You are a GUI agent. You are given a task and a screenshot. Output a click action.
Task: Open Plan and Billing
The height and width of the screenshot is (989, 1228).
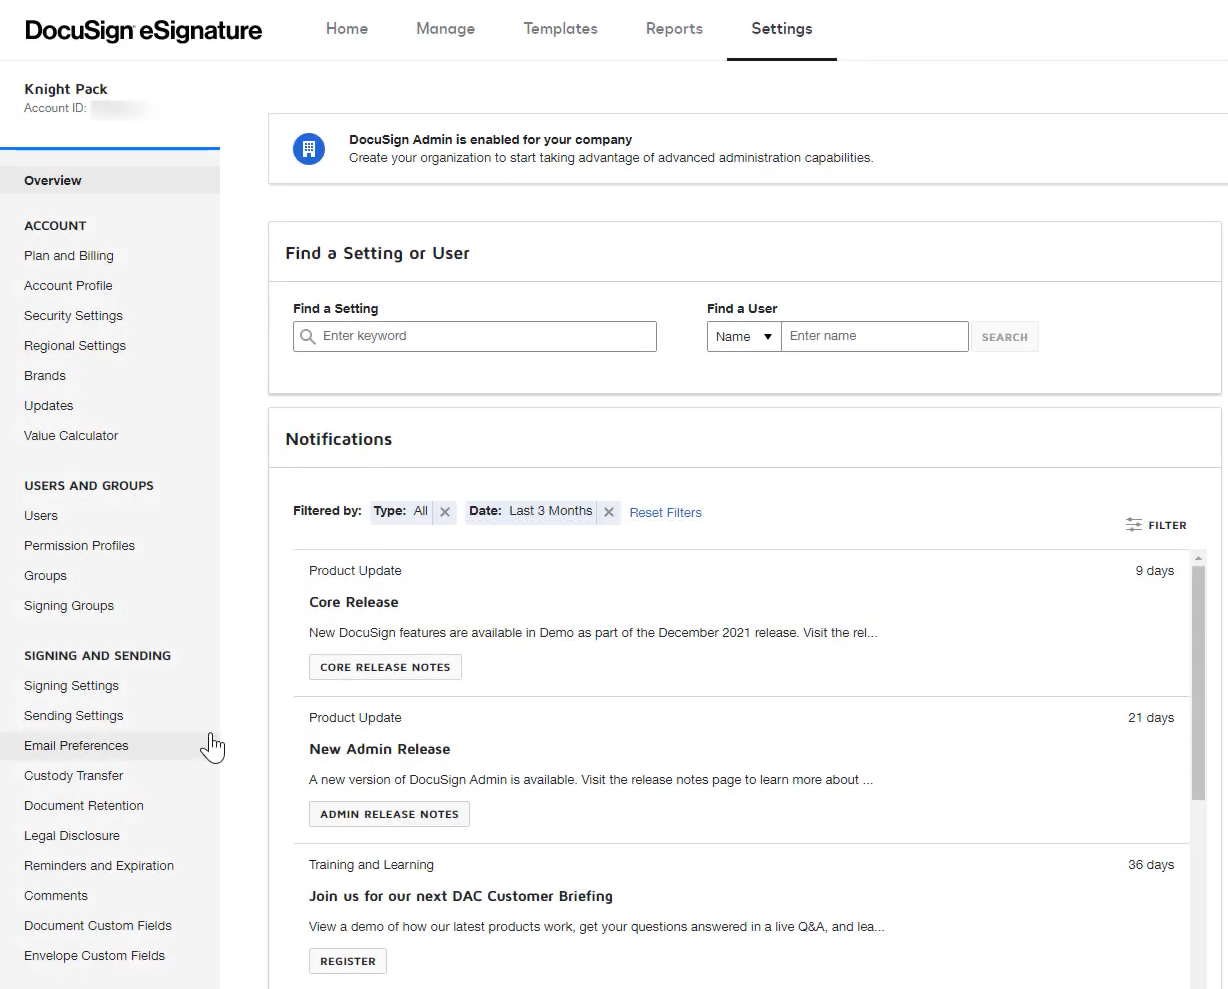pos(69,256)
